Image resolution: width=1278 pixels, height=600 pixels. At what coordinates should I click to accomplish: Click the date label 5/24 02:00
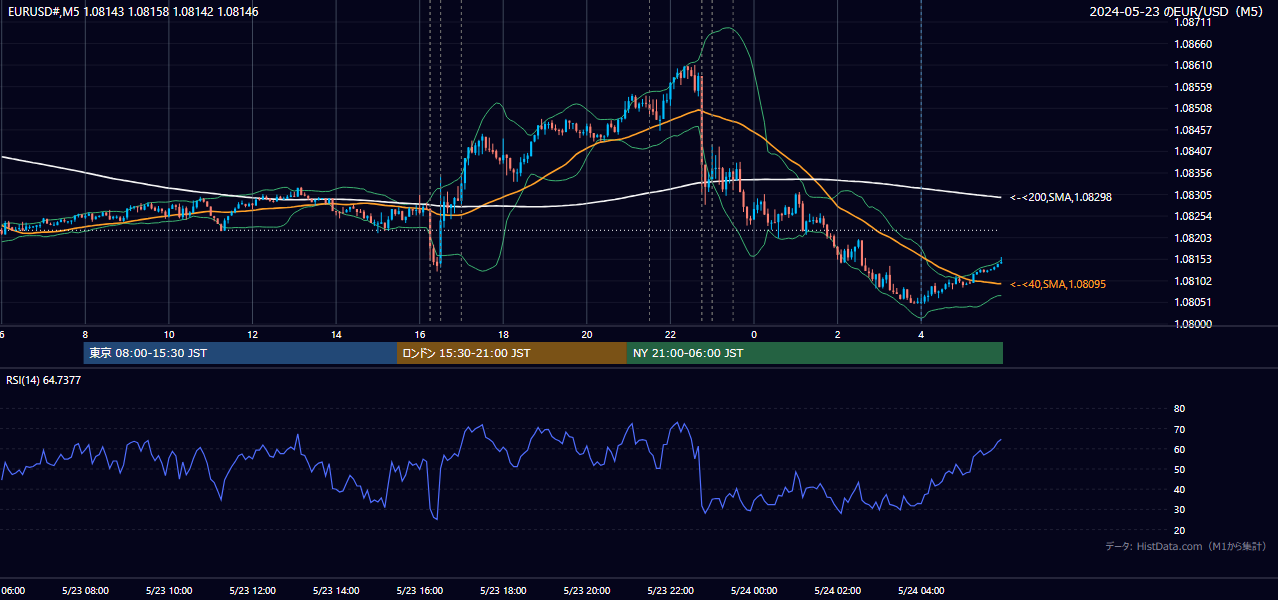[836, 590]
